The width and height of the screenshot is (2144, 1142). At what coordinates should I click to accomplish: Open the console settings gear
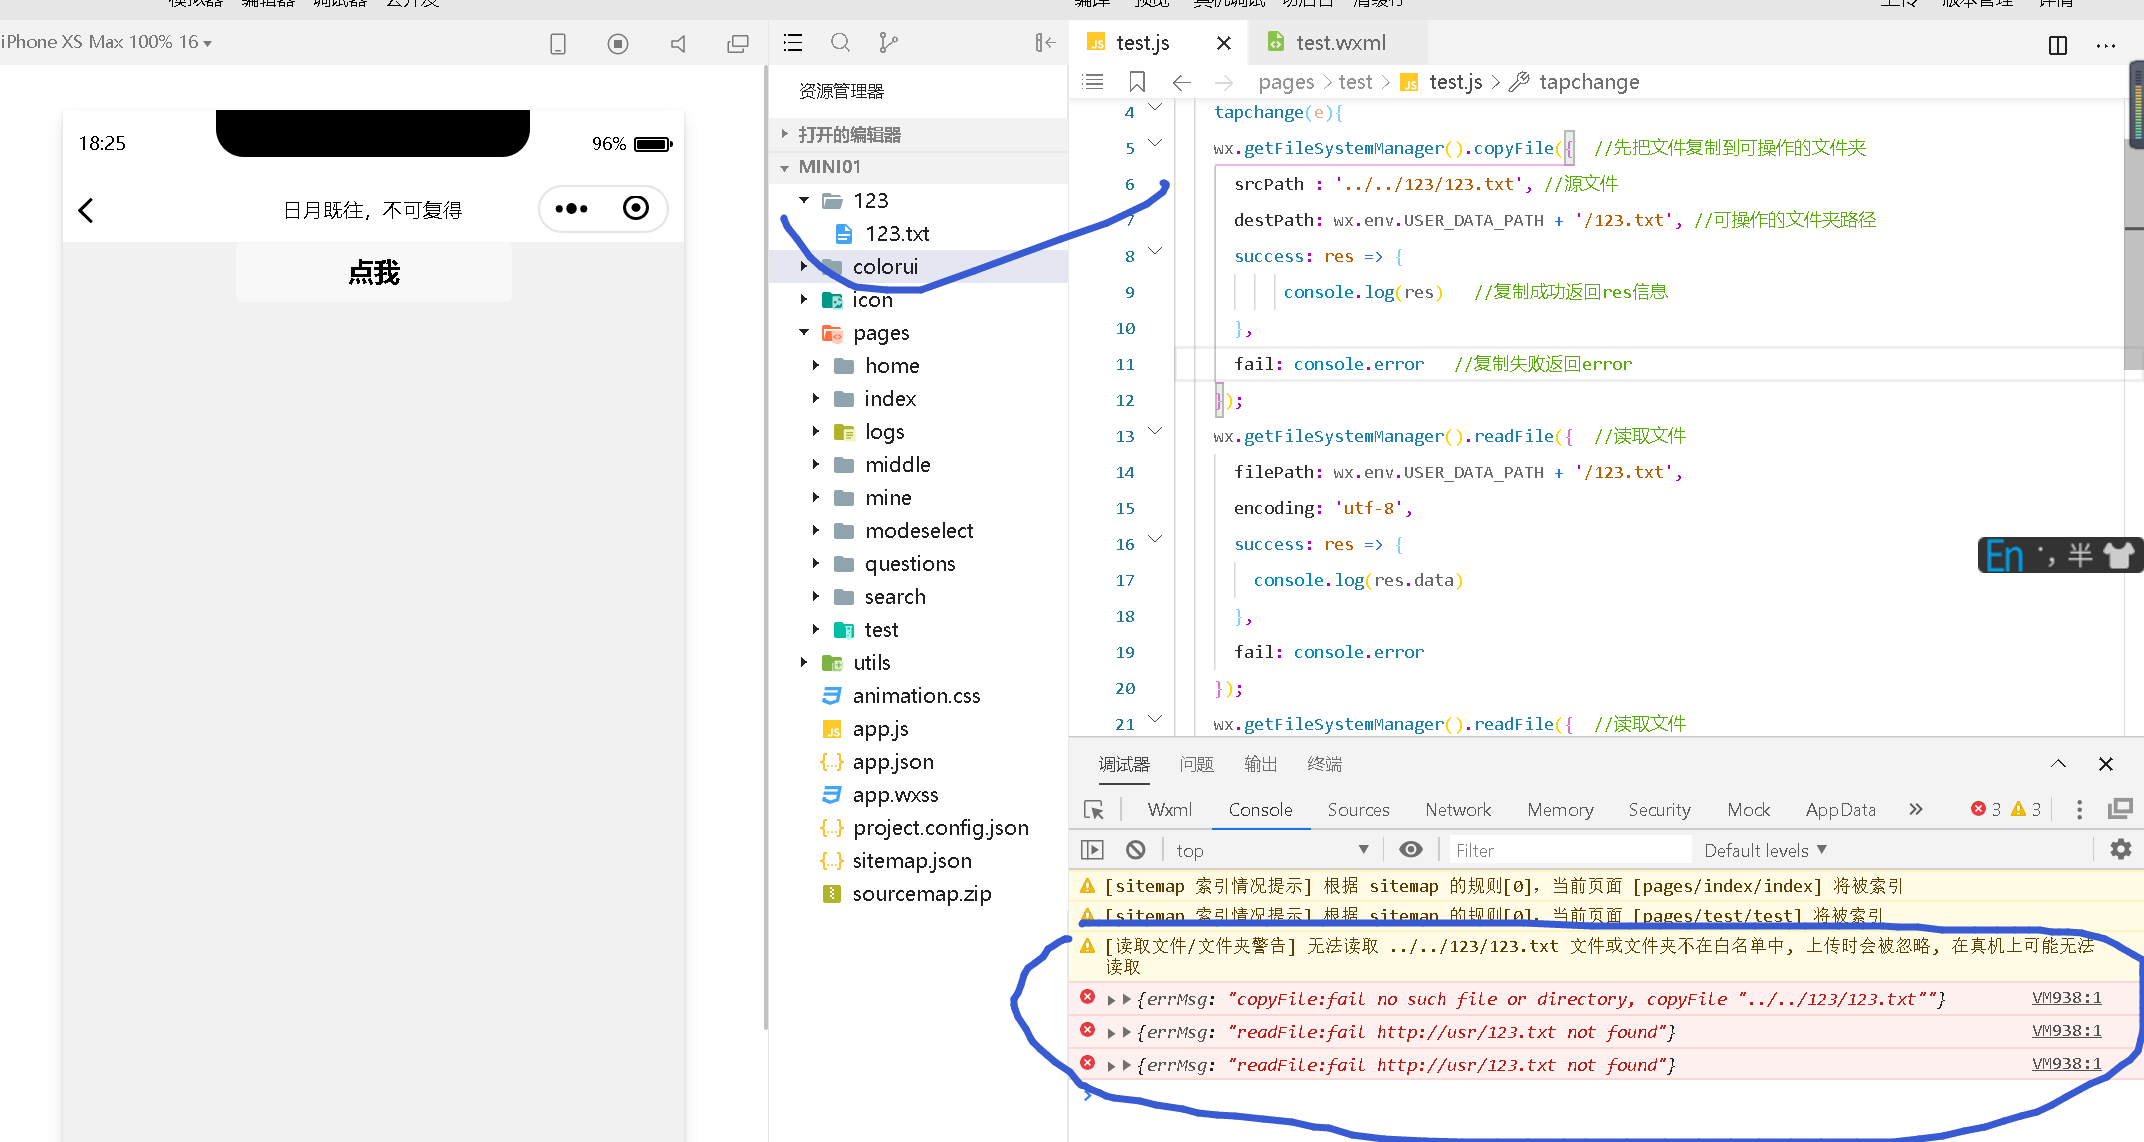coord(2120,850)
